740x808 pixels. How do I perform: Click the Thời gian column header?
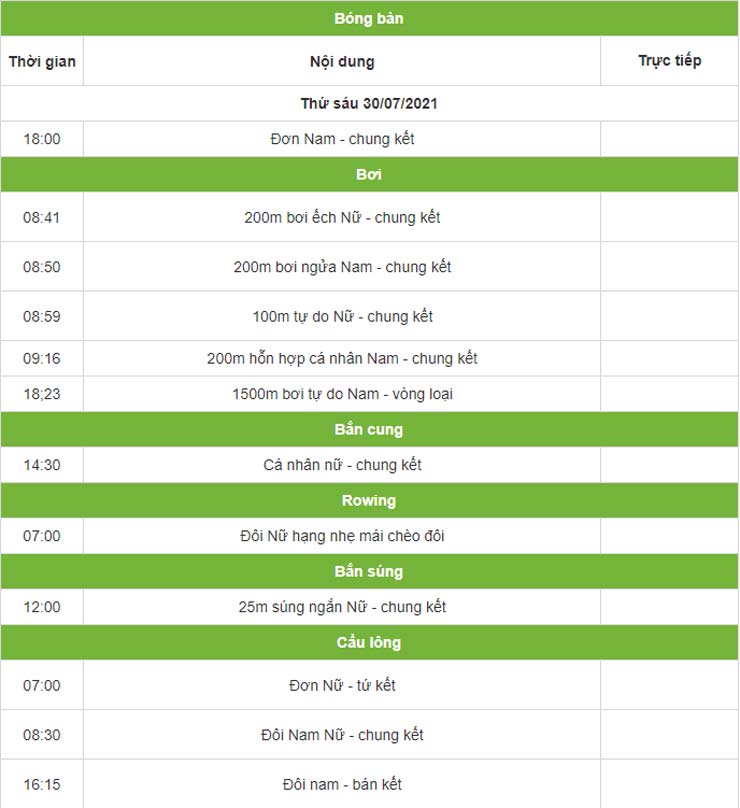(42, 61)
